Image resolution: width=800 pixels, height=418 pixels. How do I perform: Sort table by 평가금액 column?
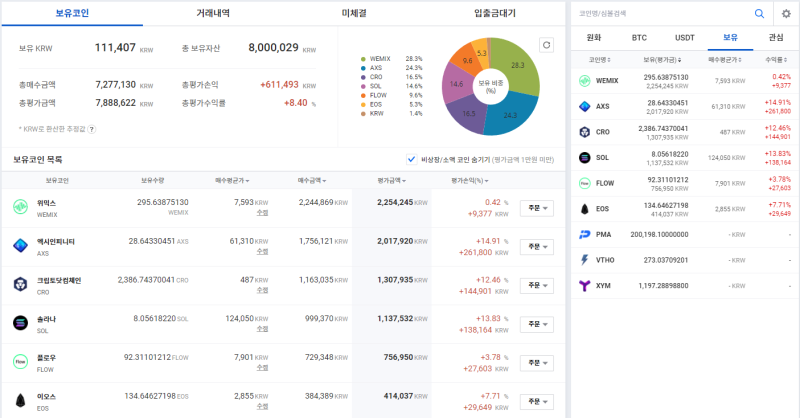(392, 181)
